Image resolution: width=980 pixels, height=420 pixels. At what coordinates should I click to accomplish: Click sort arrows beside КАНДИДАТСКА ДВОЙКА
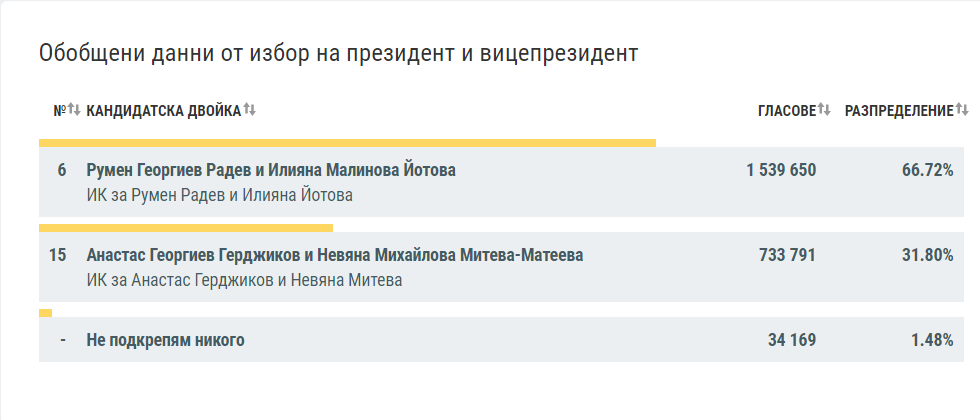(x=250, y=110)
